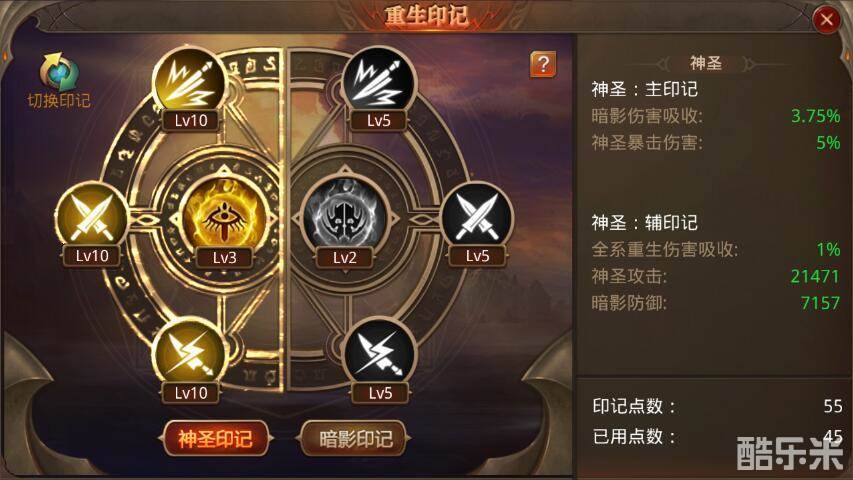Close the 重生印记 window

tap(826, 20)
